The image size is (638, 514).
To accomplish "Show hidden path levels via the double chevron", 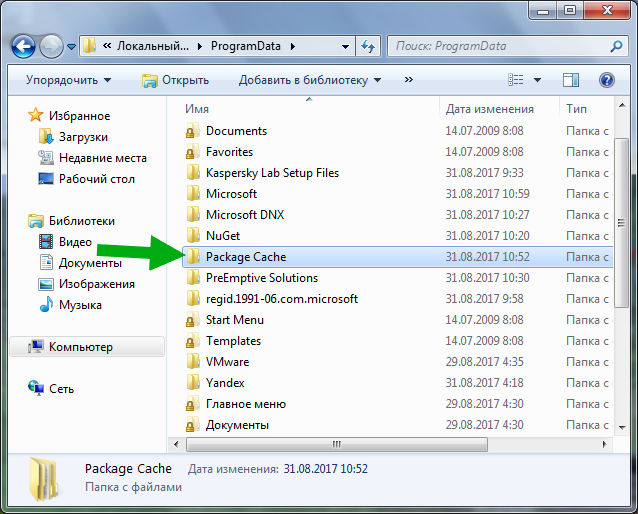I will click(107, 46).
